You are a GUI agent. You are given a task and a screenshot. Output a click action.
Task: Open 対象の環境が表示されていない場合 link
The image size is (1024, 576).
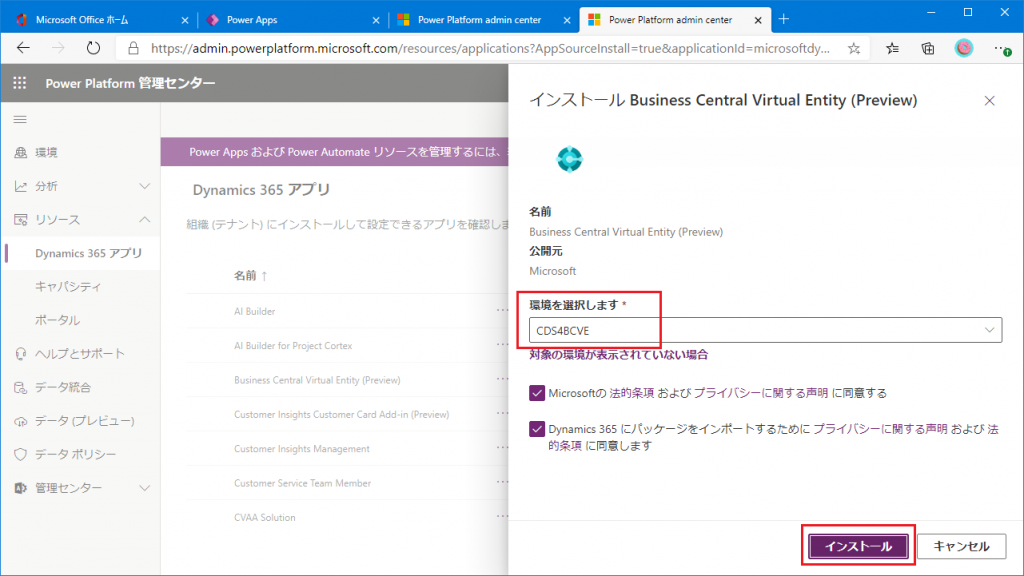618,355
